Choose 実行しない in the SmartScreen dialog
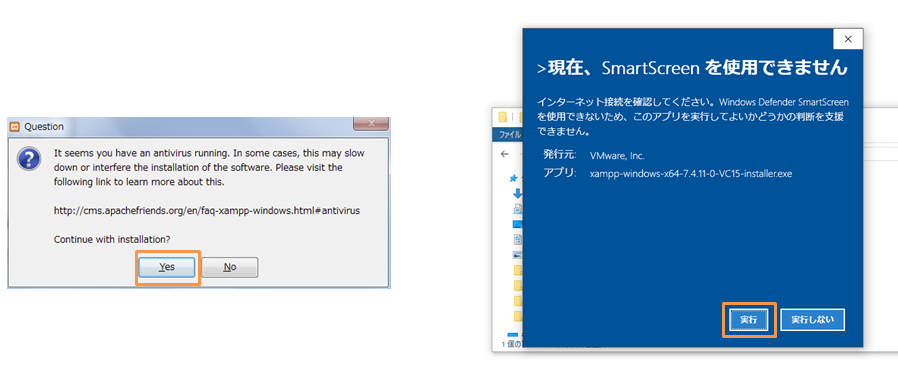This screenshot has width=898, height=381. click(813, 320)
